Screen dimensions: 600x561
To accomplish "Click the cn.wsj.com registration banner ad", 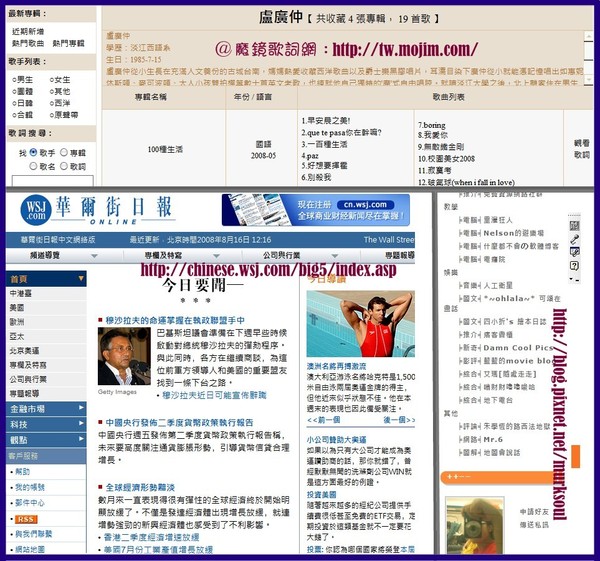I will click(x=316, y=210).
